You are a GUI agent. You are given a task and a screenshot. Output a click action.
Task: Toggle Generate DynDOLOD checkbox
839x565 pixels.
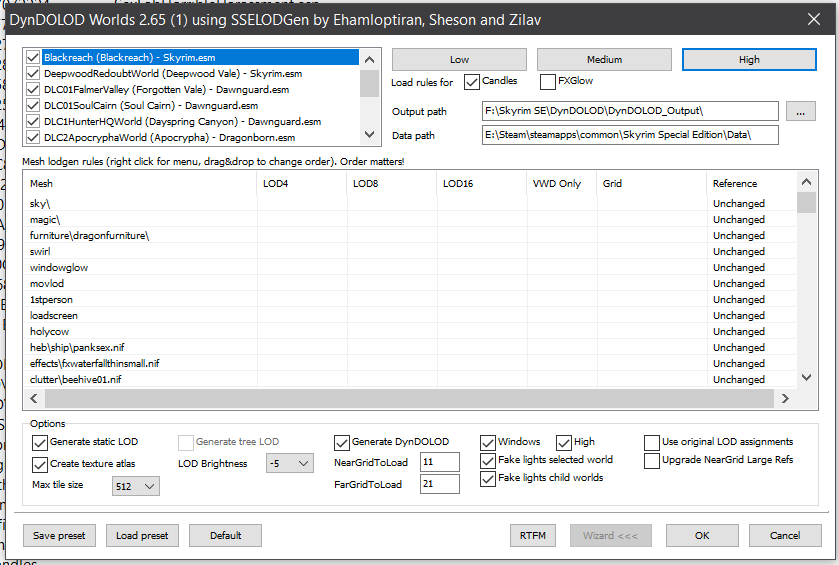(341, 442)
